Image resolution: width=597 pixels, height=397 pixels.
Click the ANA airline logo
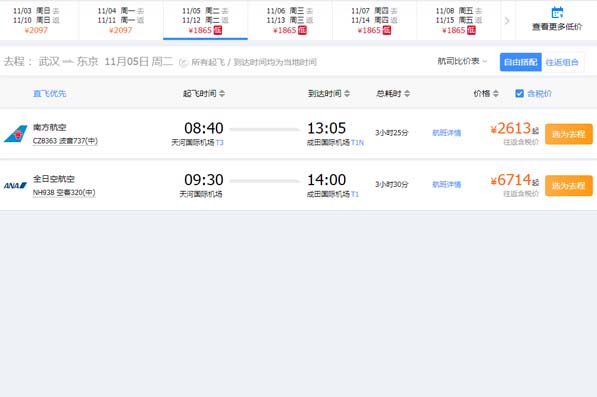click(15, 185)
